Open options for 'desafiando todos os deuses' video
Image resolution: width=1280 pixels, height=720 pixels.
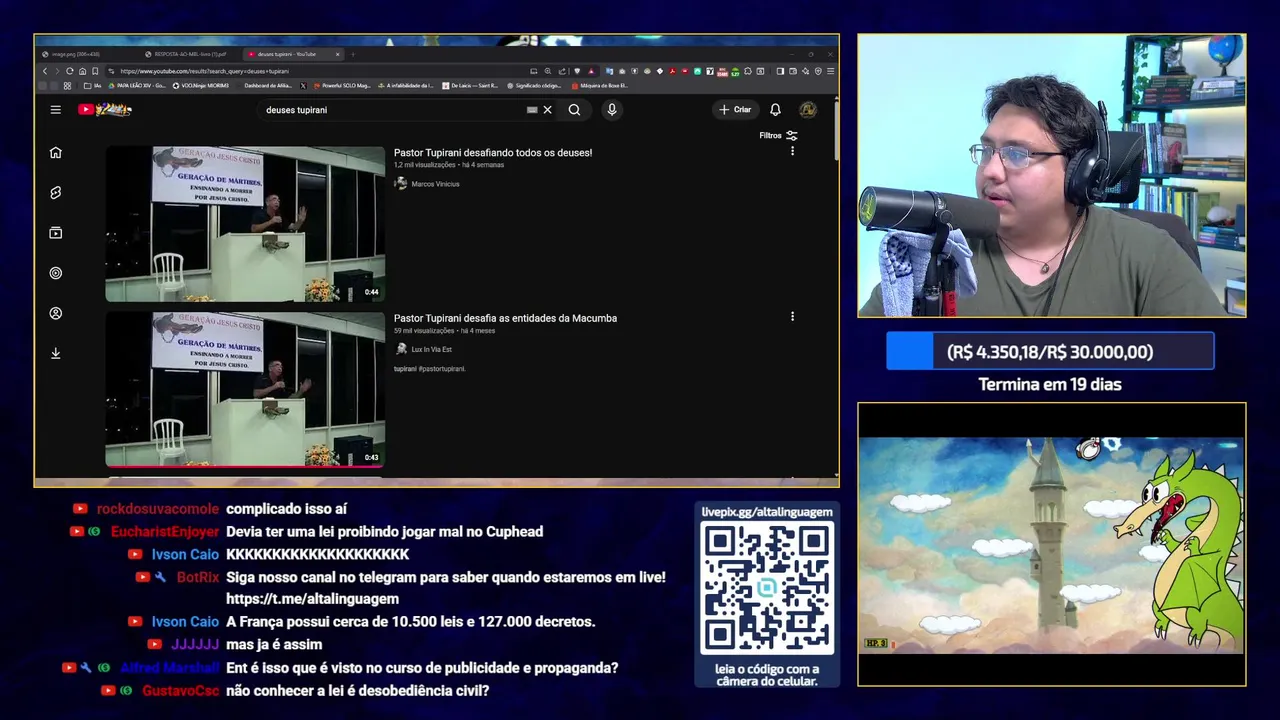[x=792, y=151]
